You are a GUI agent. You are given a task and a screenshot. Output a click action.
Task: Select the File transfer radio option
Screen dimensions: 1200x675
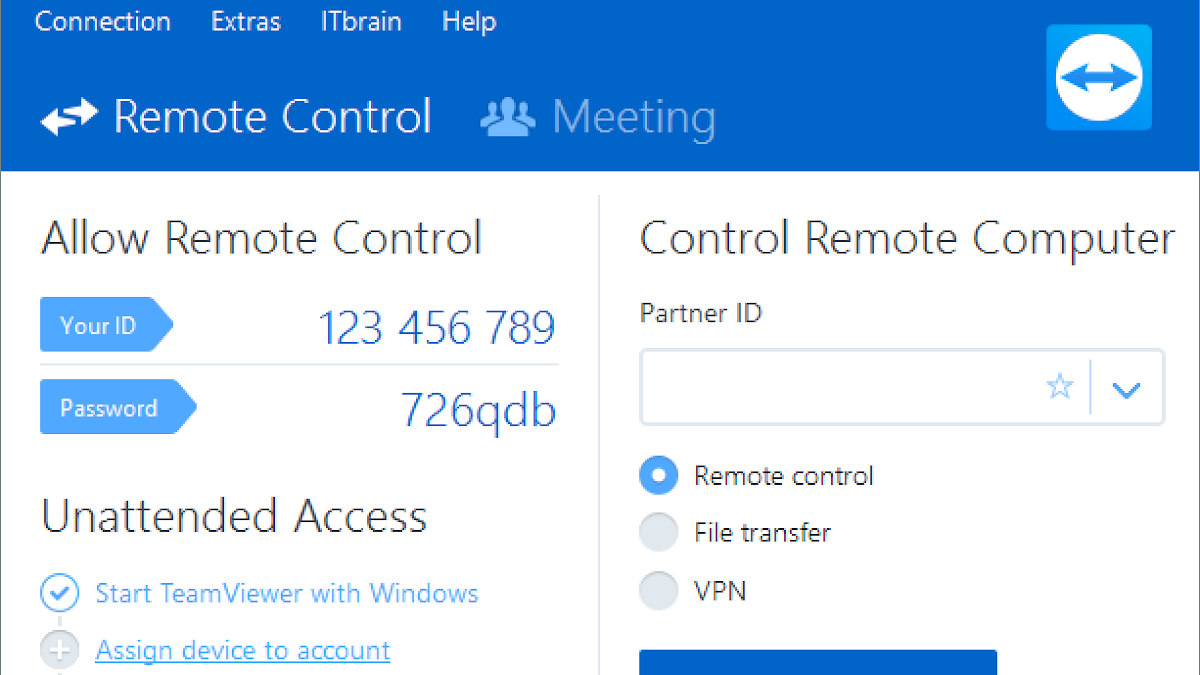[658, 533]
